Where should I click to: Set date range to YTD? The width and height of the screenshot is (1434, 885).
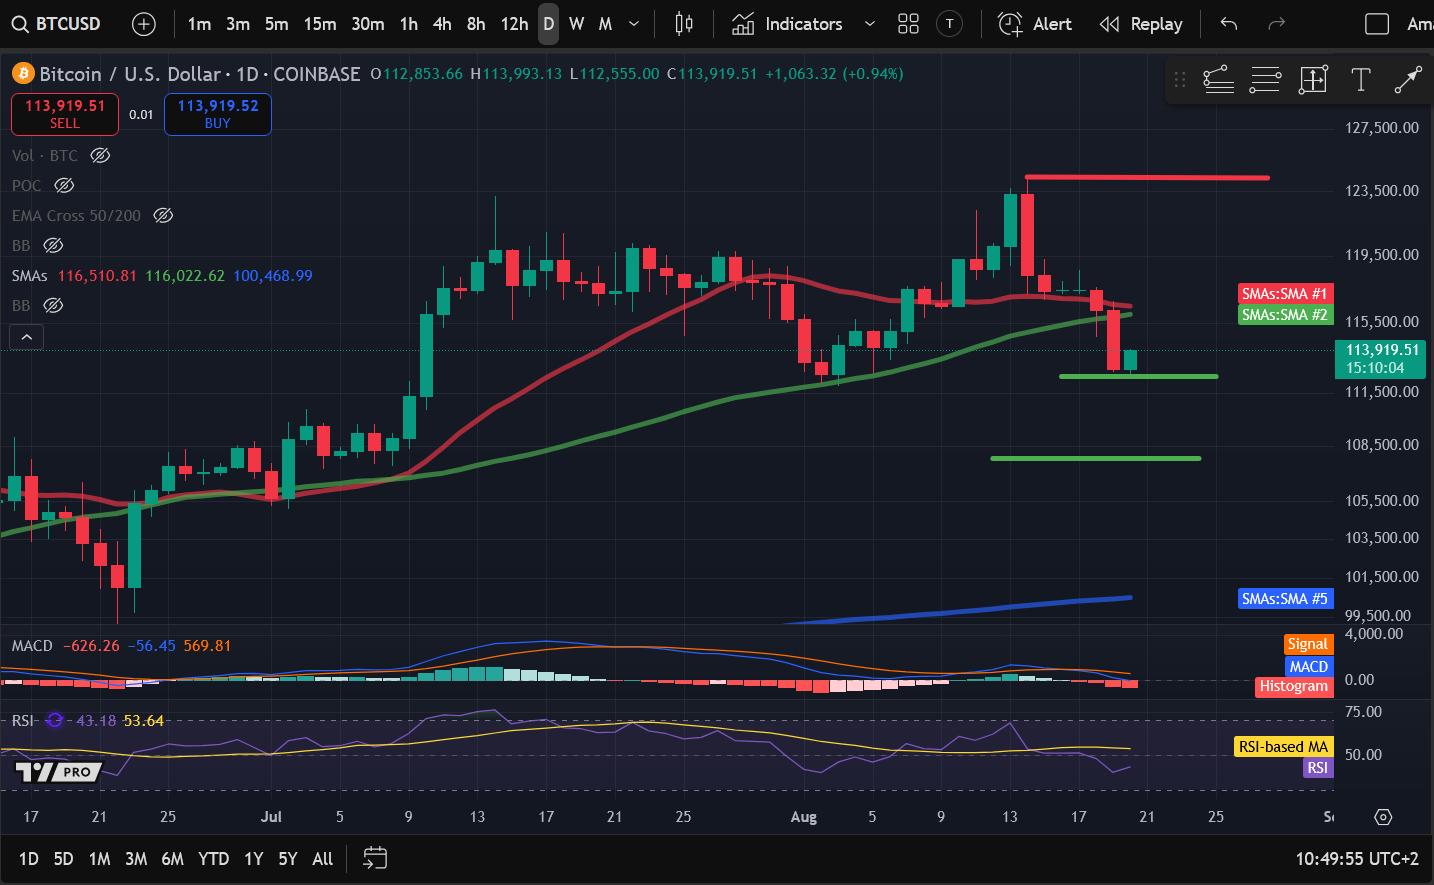(213, 859)
